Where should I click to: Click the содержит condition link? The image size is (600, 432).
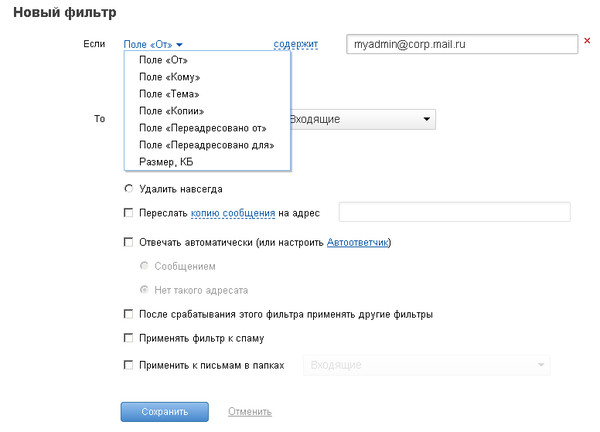click(295, 44)
